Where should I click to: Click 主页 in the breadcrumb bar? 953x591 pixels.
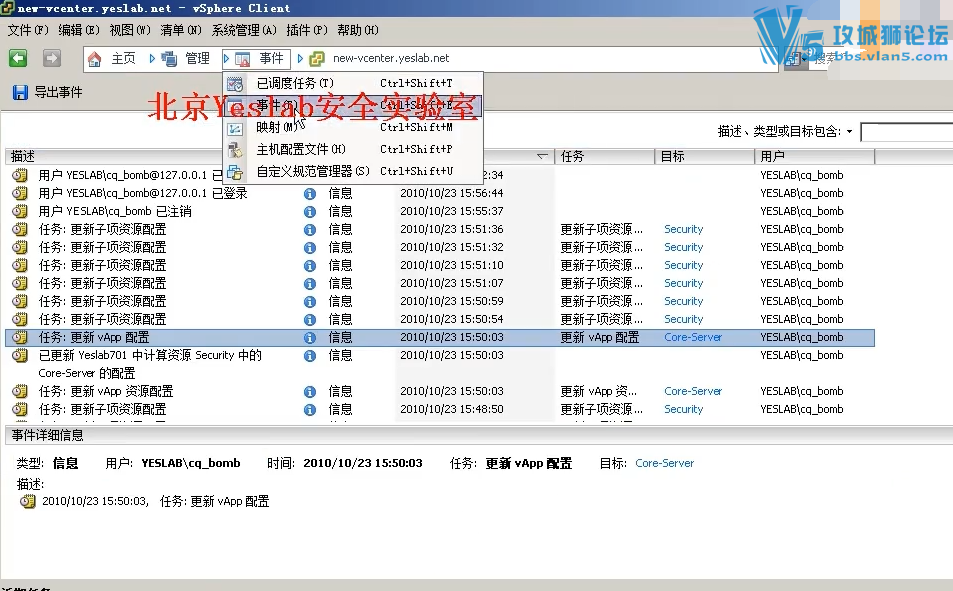coord(123,59)
